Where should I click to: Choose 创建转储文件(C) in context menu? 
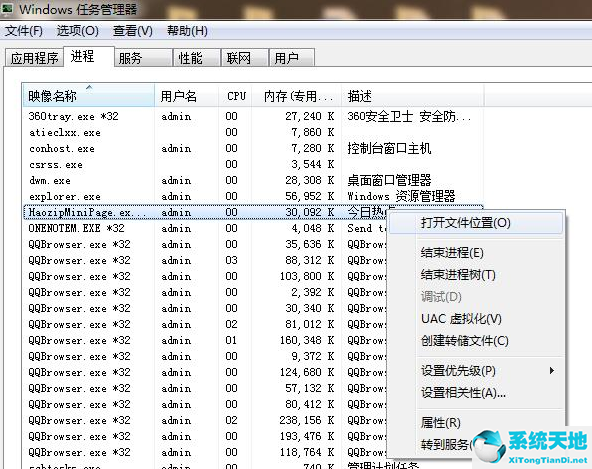[476, 341]
